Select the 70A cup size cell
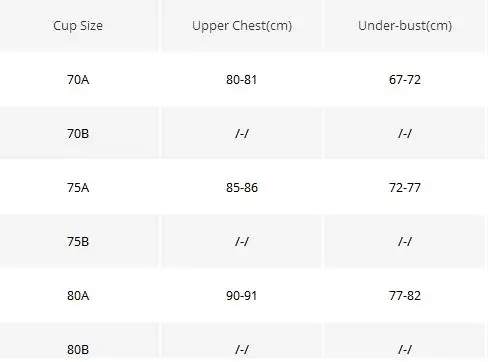 [78, 80]
